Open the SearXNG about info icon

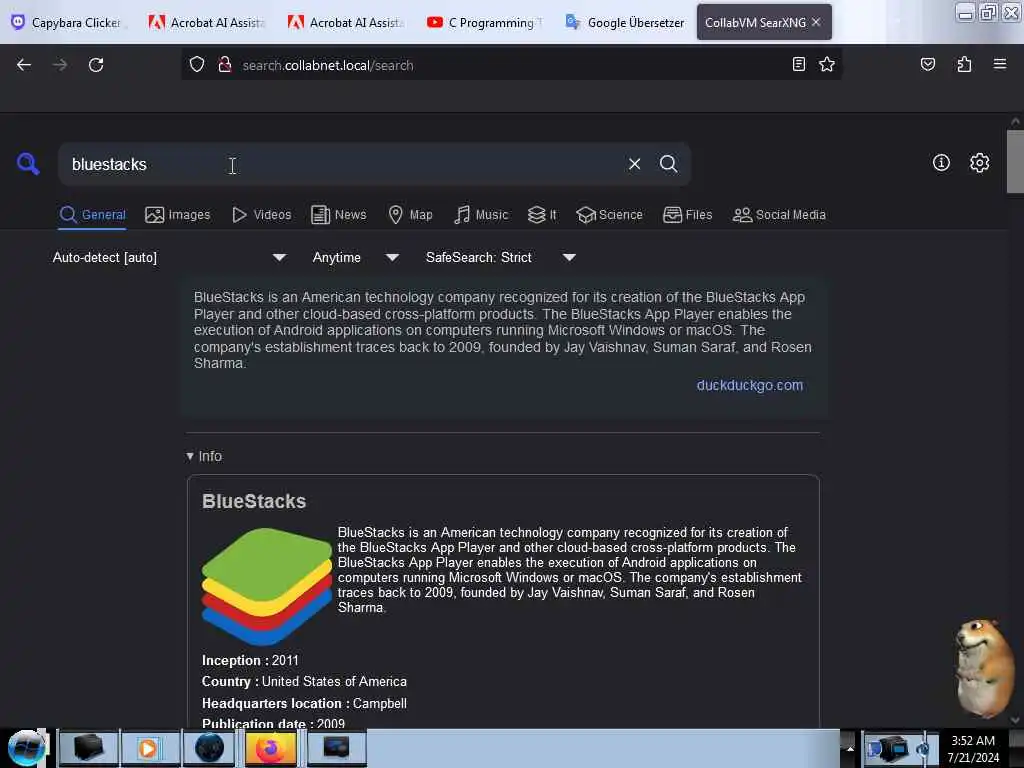(941, 163)
